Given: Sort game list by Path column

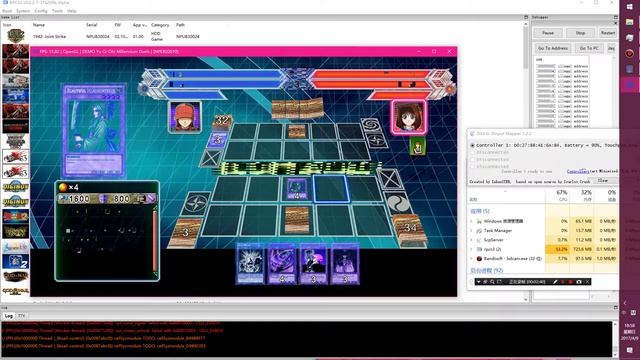Looking at the screenshot, I should click(180, 25).
